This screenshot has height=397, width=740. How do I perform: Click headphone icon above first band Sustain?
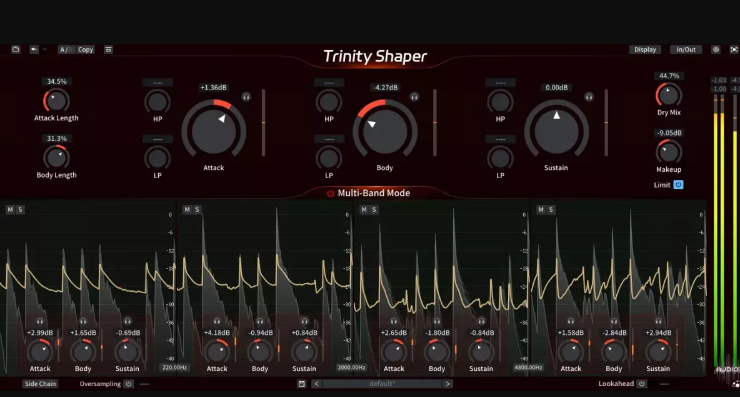(127, 321)
